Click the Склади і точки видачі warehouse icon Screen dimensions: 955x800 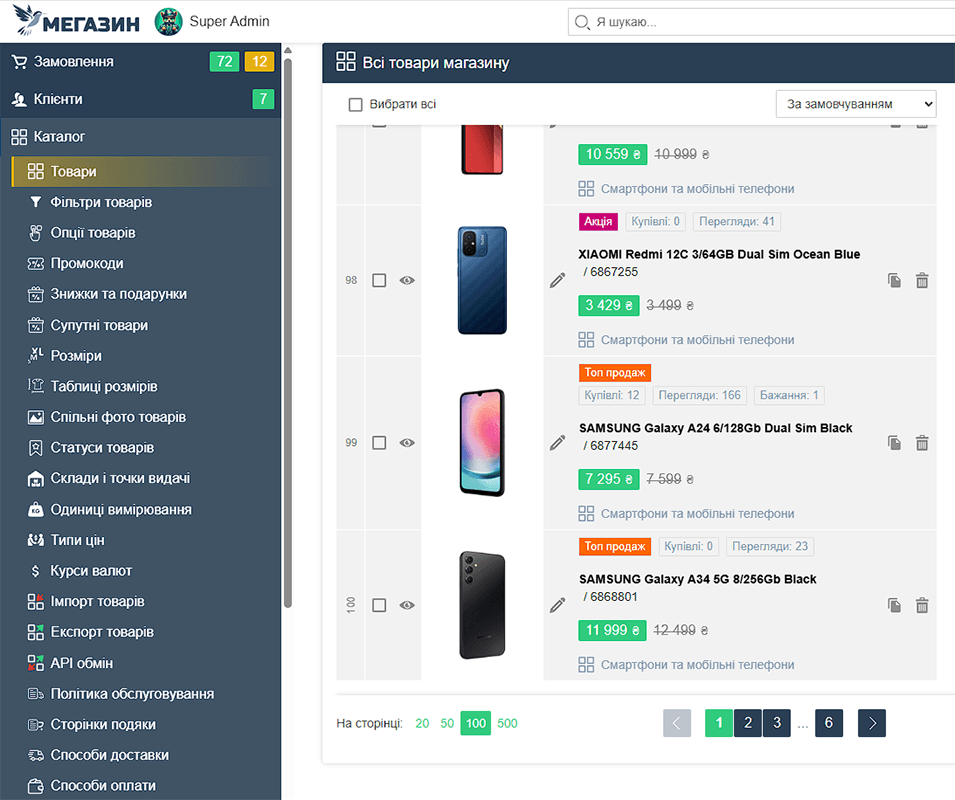click(36, 479)
